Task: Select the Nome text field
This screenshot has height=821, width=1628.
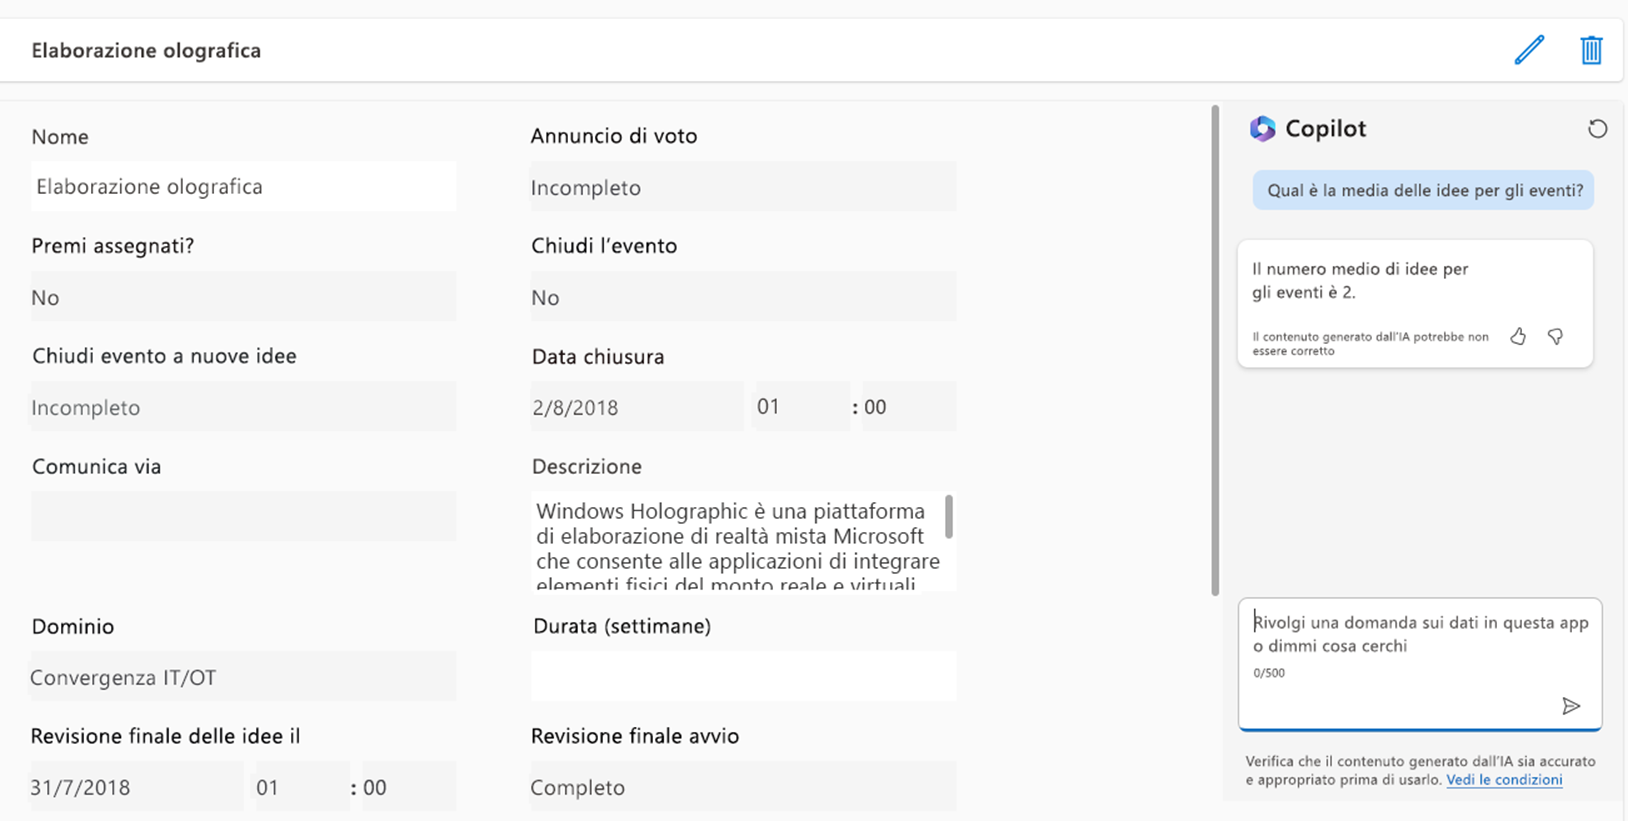Action: coord(243,186)
